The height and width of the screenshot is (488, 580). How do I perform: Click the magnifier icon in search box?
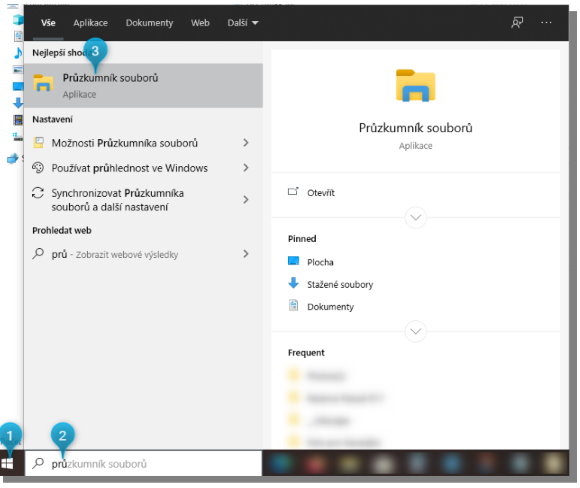tap(38, 463)
